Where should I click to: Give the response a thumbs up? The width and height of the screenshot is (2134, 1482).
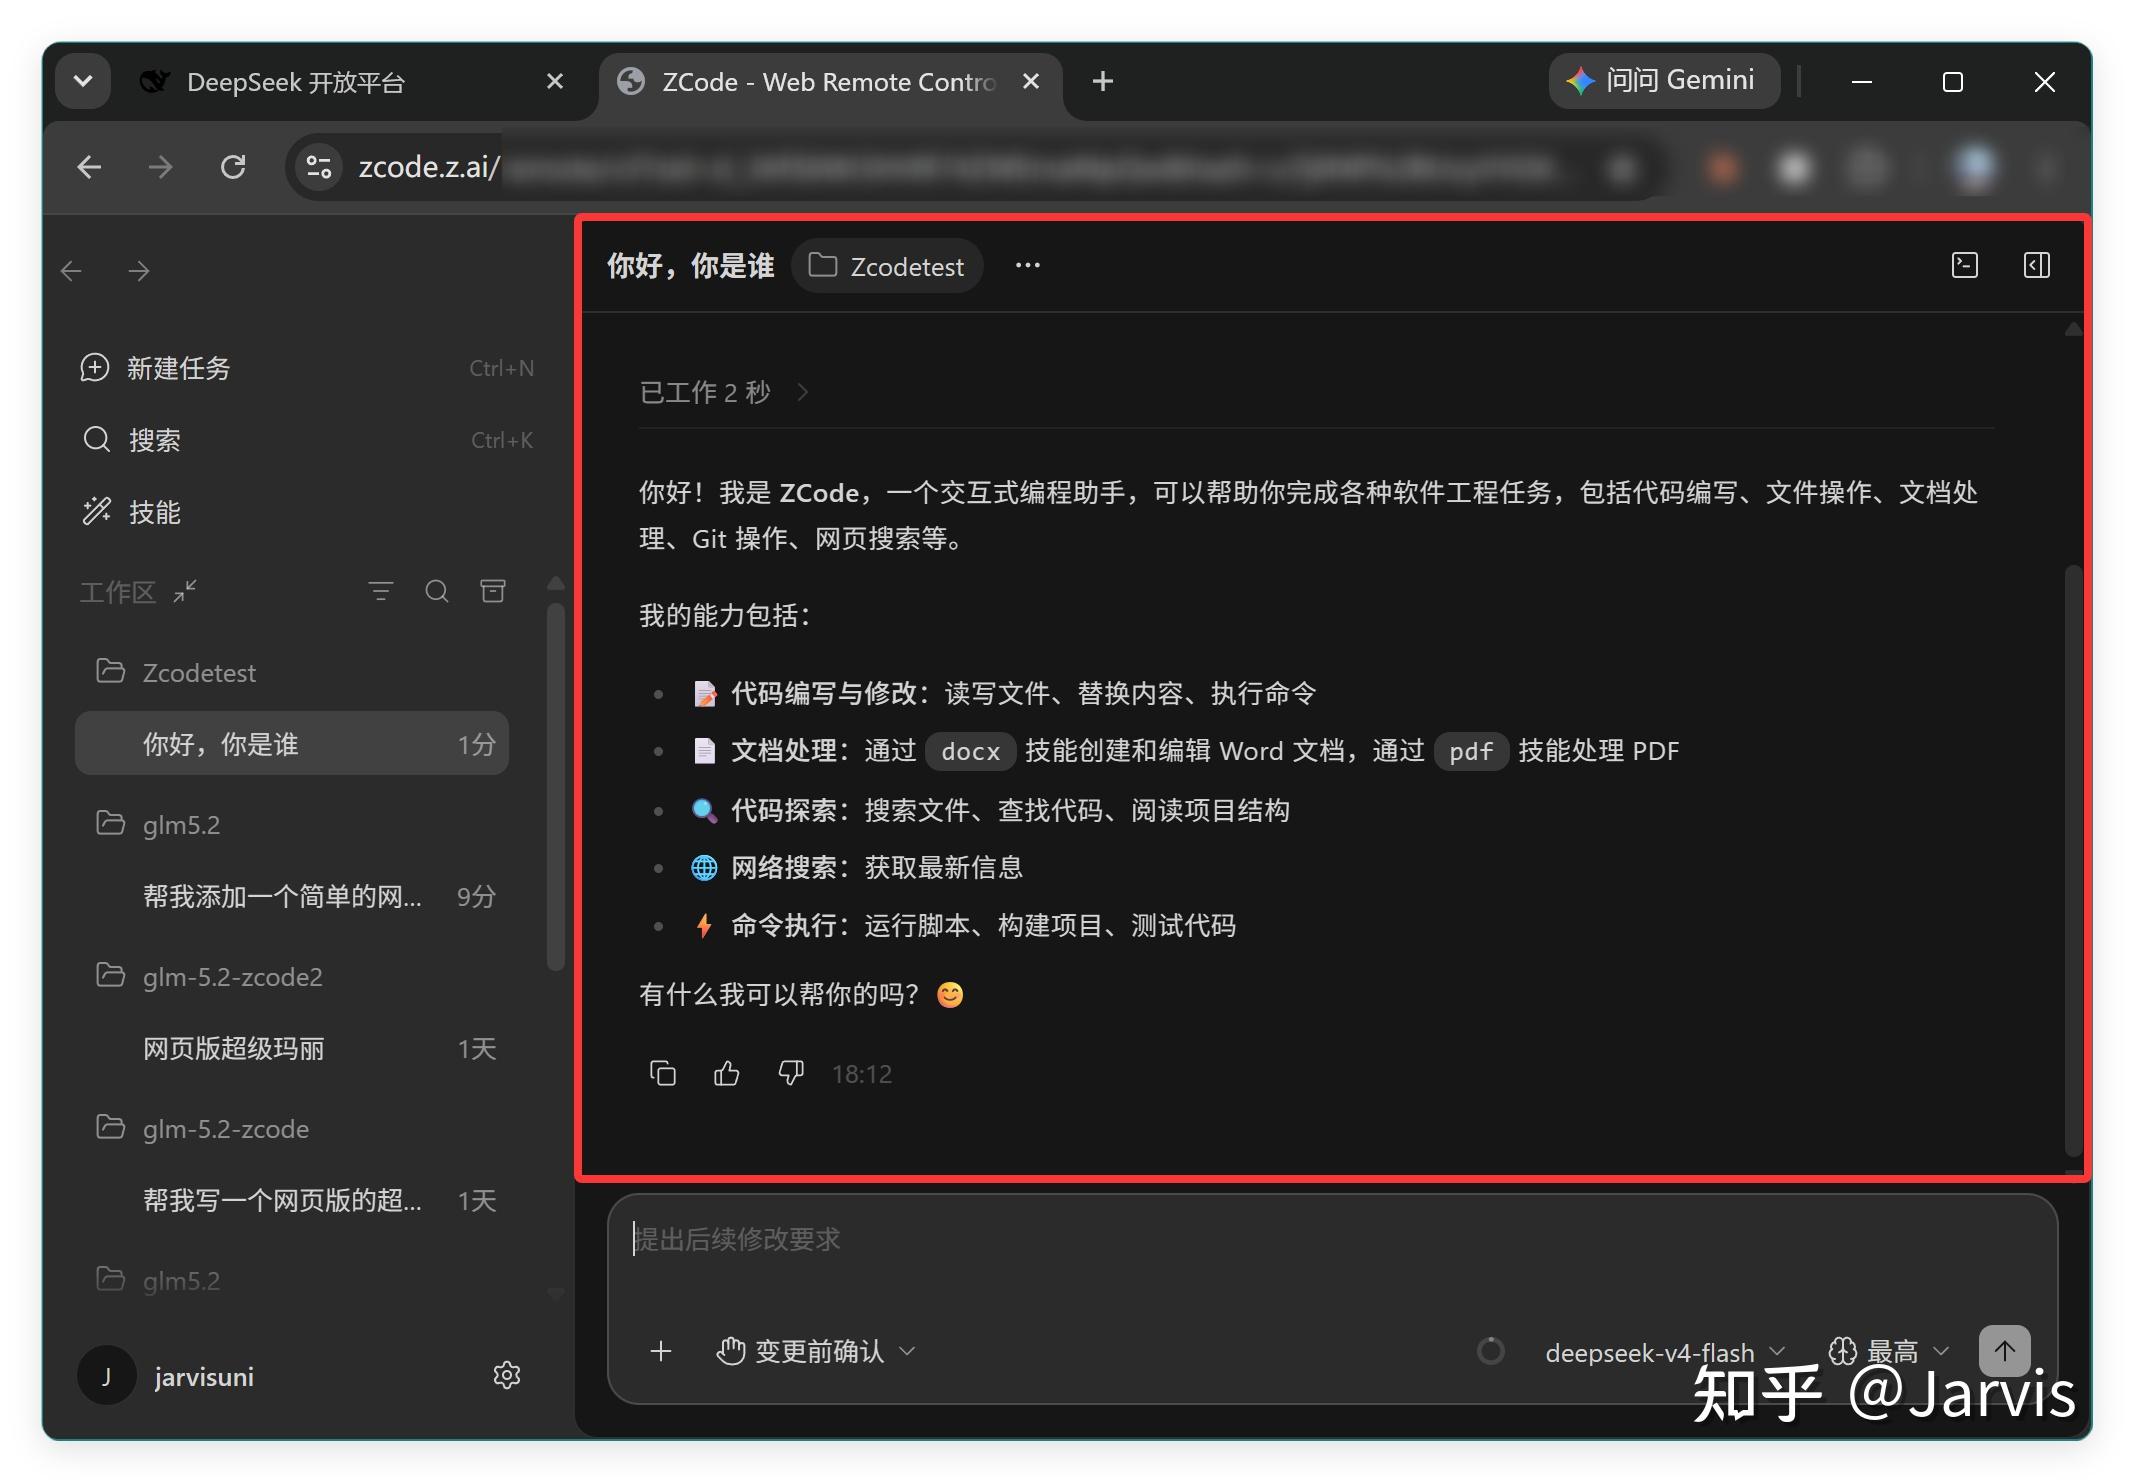(727, 1074)
